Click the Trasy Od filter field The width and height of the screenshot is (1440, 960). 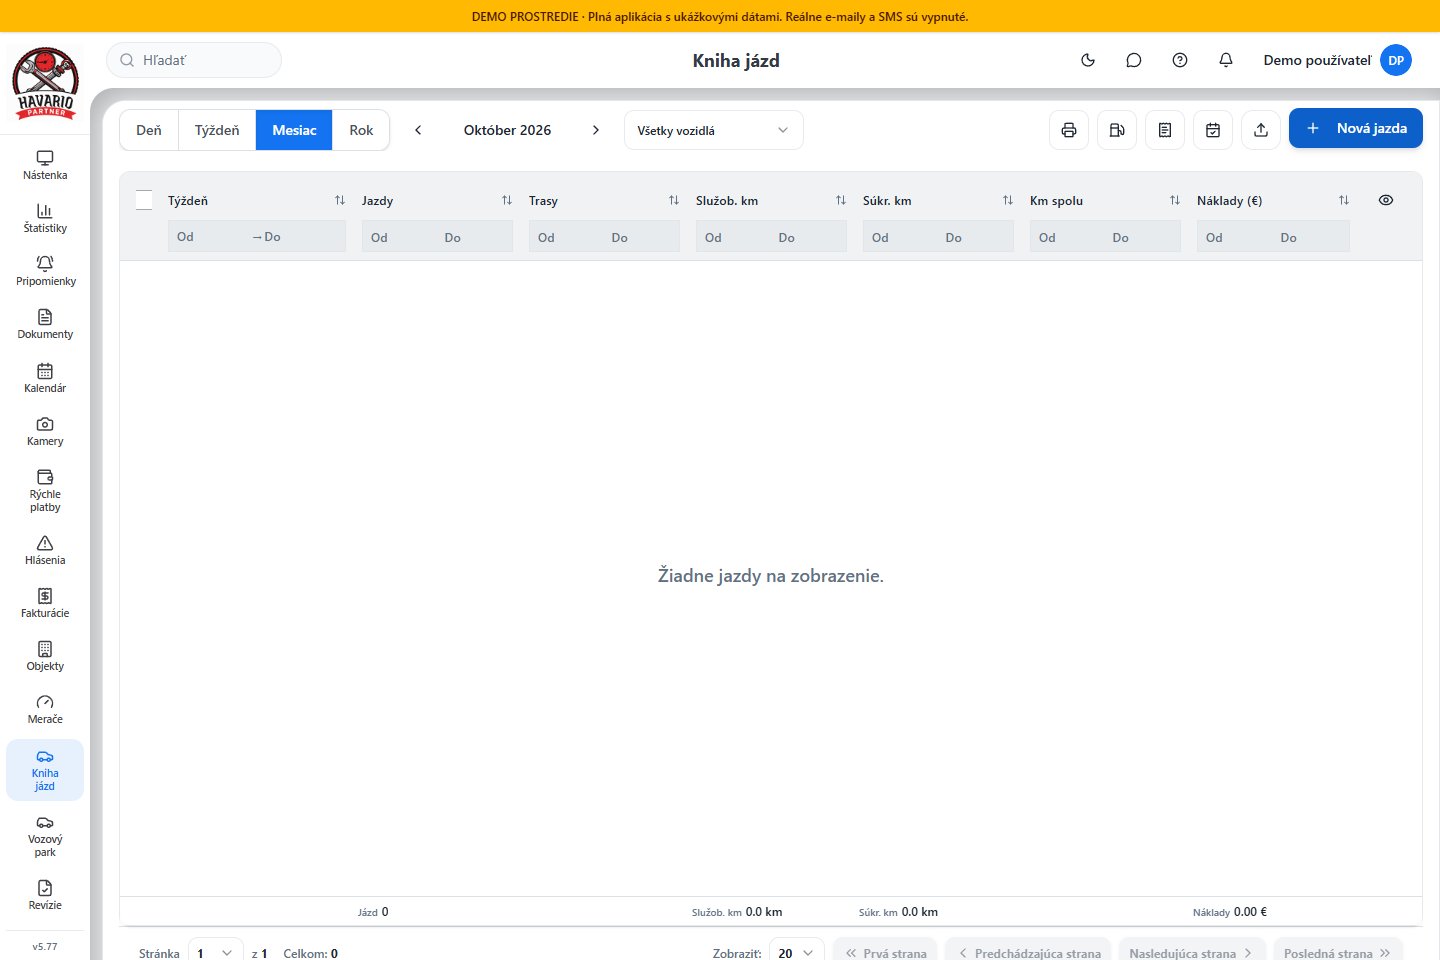565,237
